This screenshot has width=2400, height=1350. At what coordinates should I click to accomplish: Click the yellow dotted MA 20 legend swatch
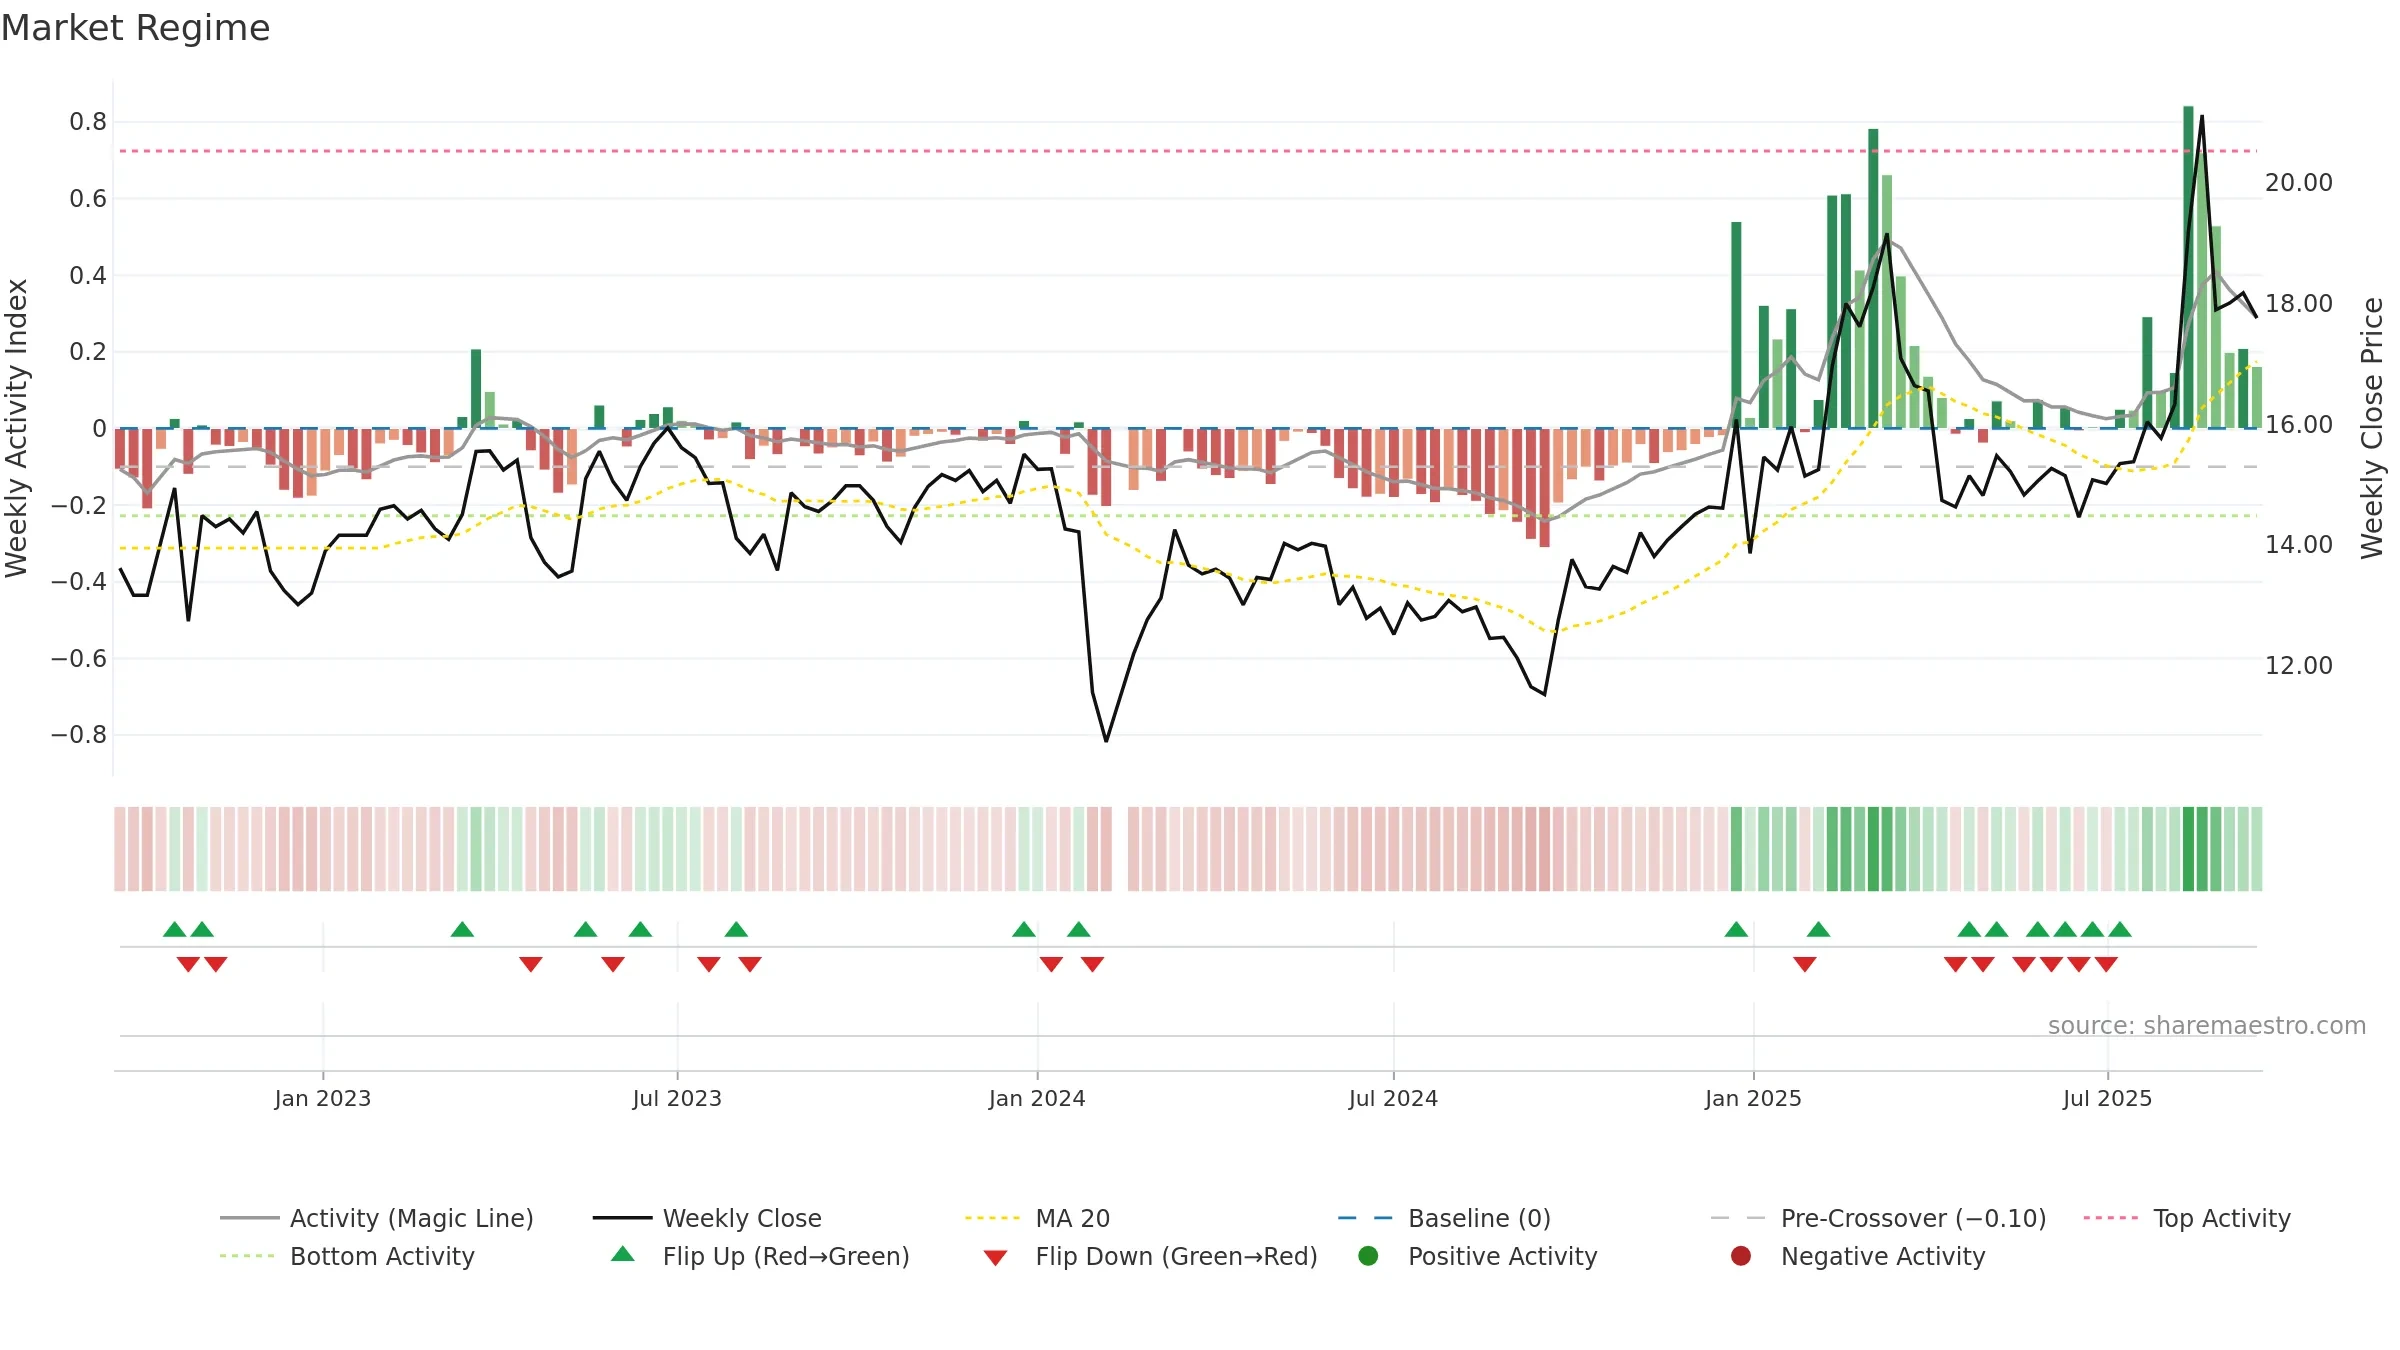[x=992, y=1218]
